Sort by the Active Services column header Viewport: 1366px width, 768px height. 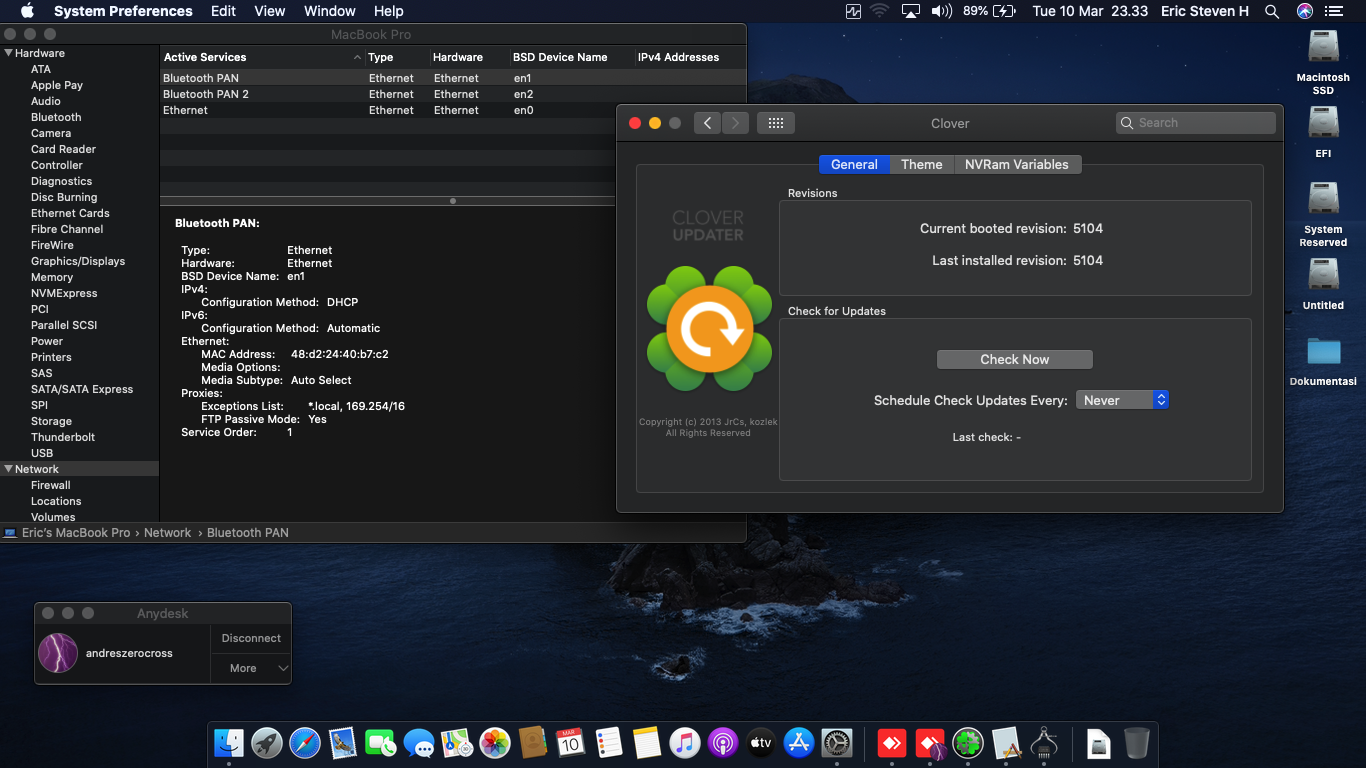point(262,57)
